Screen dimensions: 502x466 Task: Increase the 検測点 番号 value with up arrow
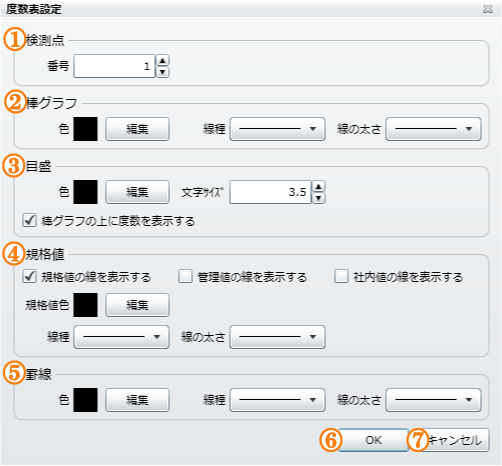(162, 61)
